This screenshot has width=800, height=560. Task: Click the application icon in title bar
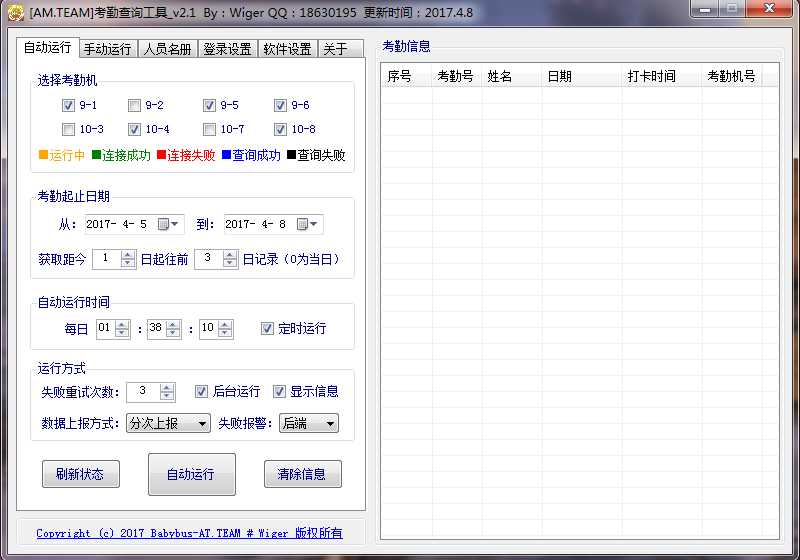pyautogui.click(x=15, y=13)
